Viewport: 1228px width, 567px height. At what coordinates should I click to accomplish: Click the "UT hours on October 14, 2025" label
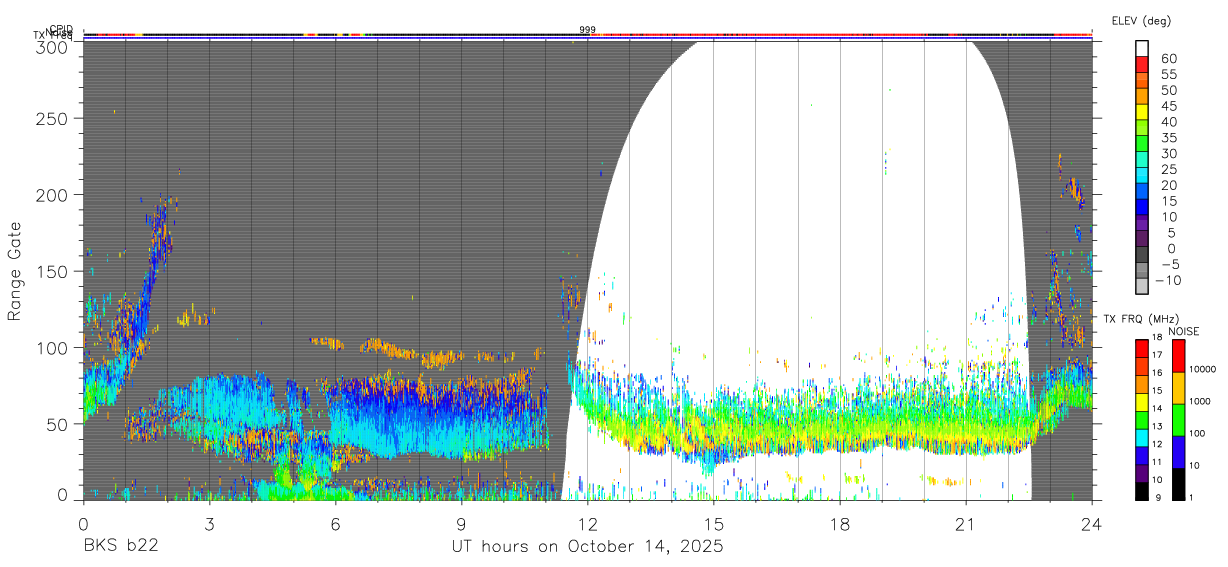[586, 547]
